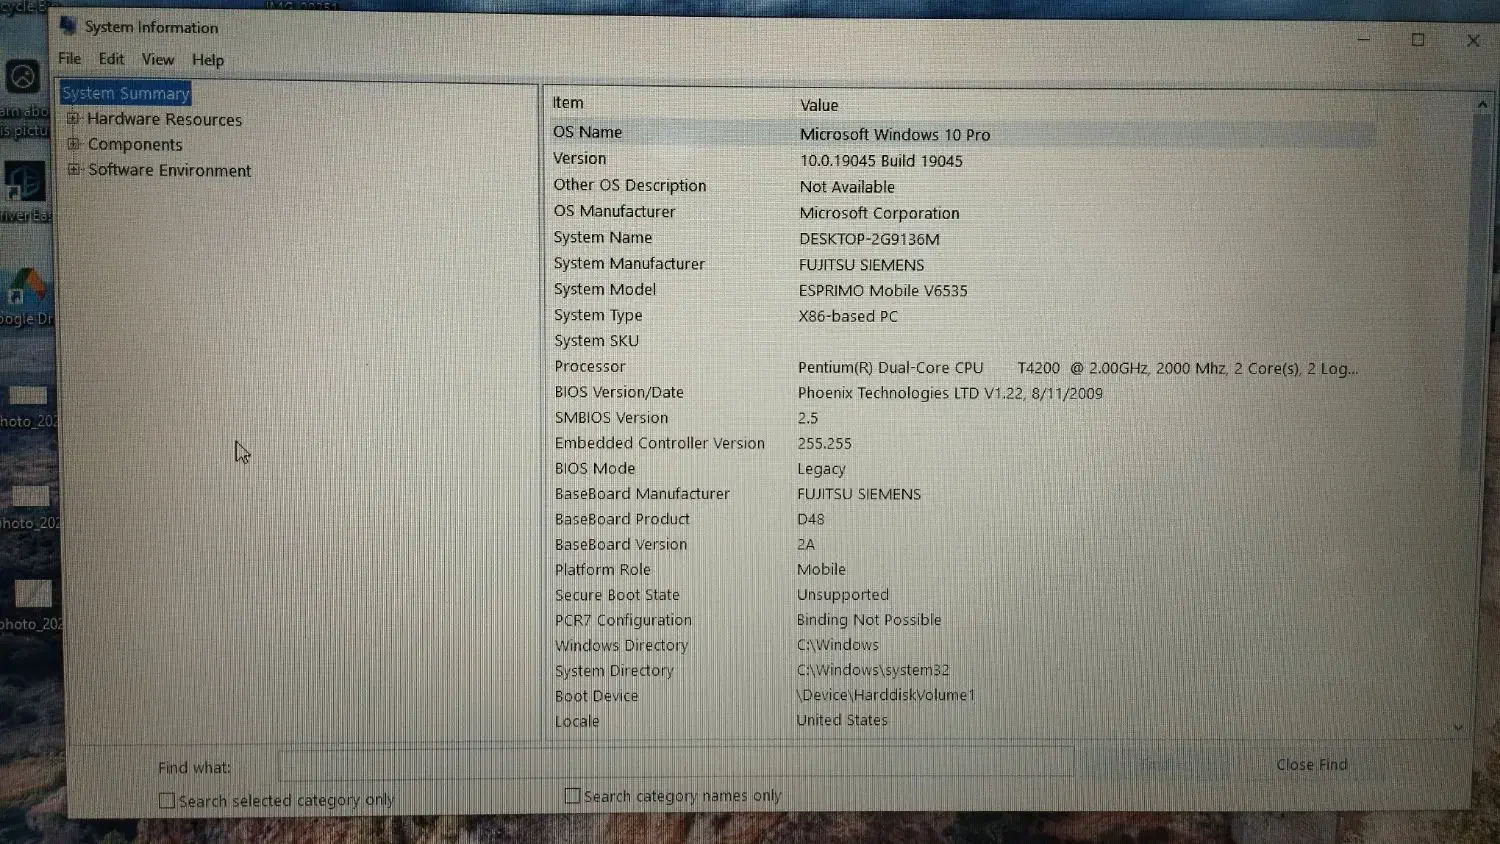Expand the Components tree node

[x=73, y=144]
